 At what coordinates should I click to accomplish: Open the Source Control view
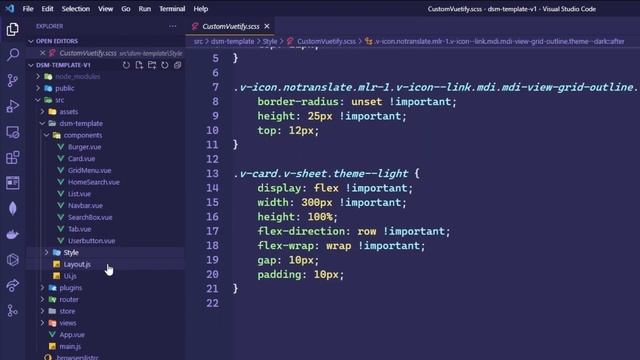[x=13, y=80]
